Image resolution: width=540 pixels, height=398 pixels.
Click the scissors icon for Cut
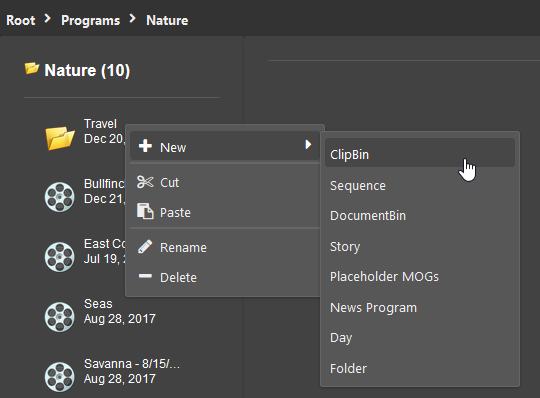pyautogui.click(x=145, y=182)
